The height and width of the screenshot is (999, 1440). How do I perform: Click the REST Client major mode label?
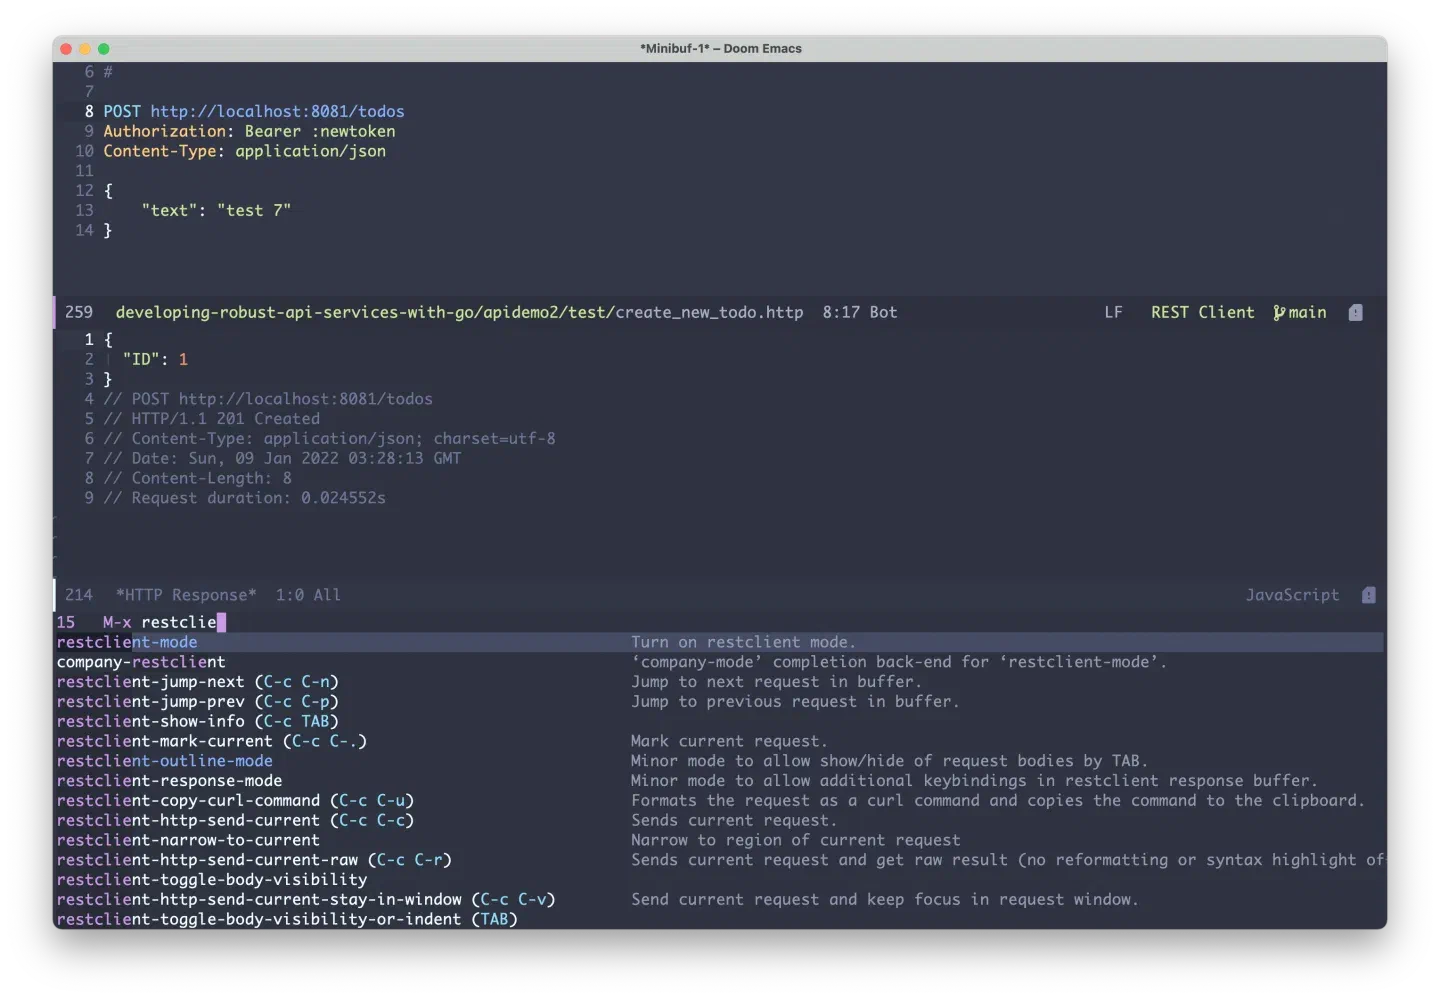(x=1202, y=313)
